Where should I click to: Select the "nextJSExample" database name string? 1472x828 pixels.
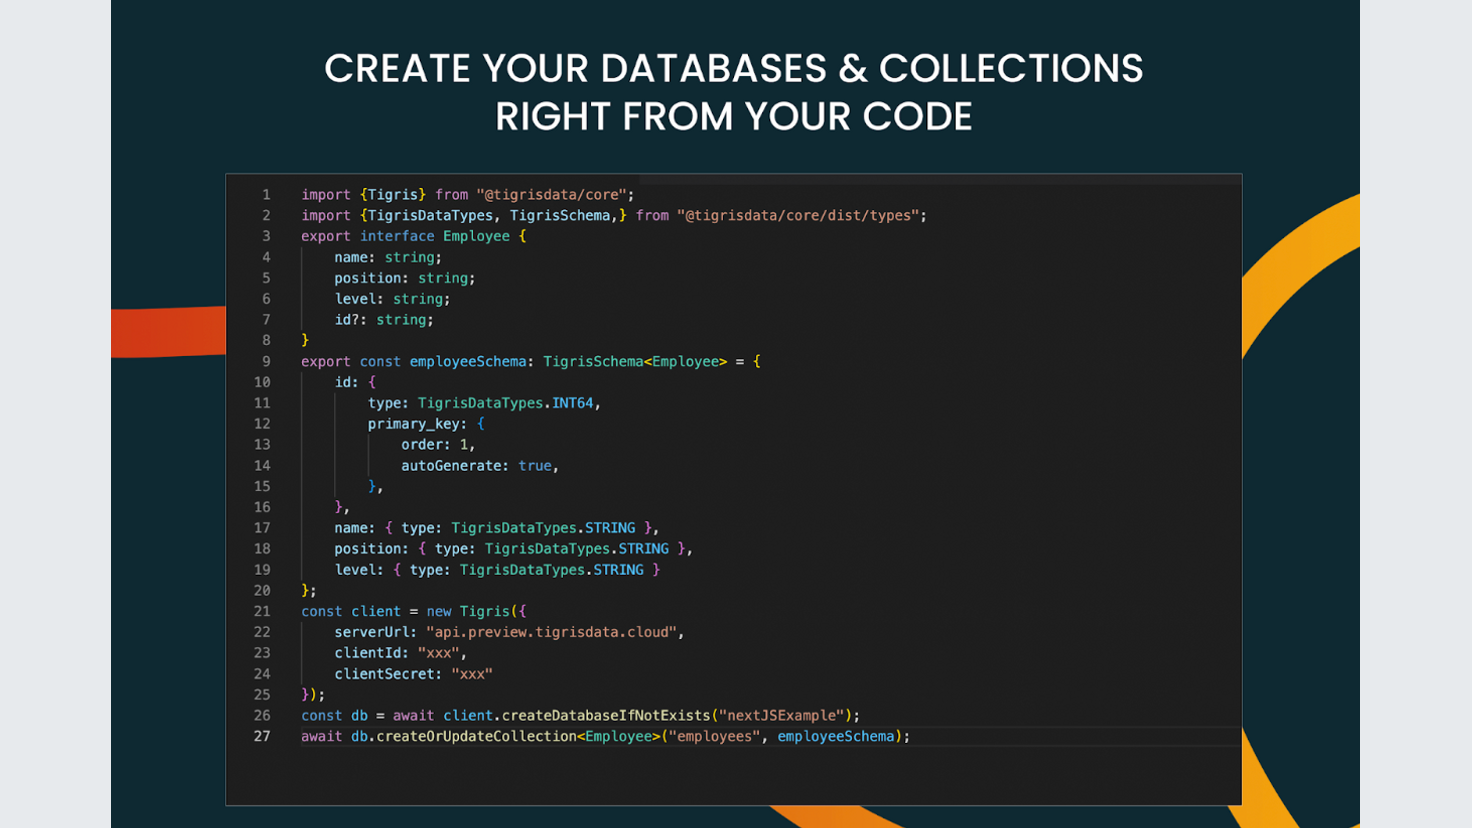782,715
